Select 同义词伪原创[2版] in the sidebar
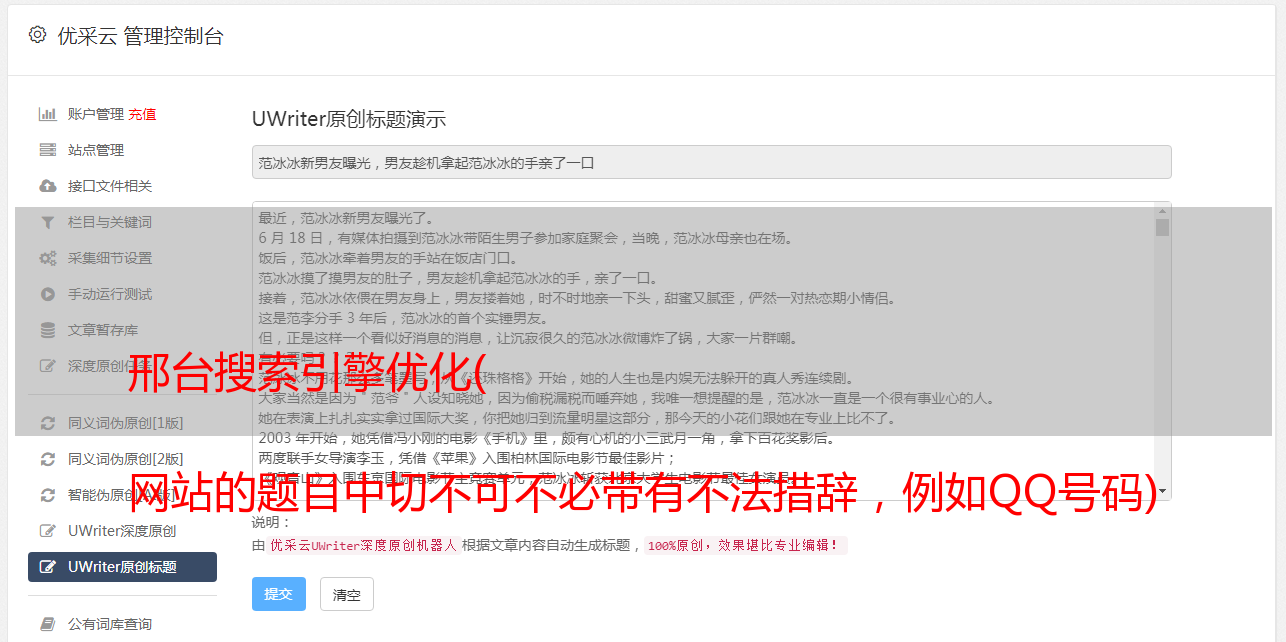 (x=122, y=459)
